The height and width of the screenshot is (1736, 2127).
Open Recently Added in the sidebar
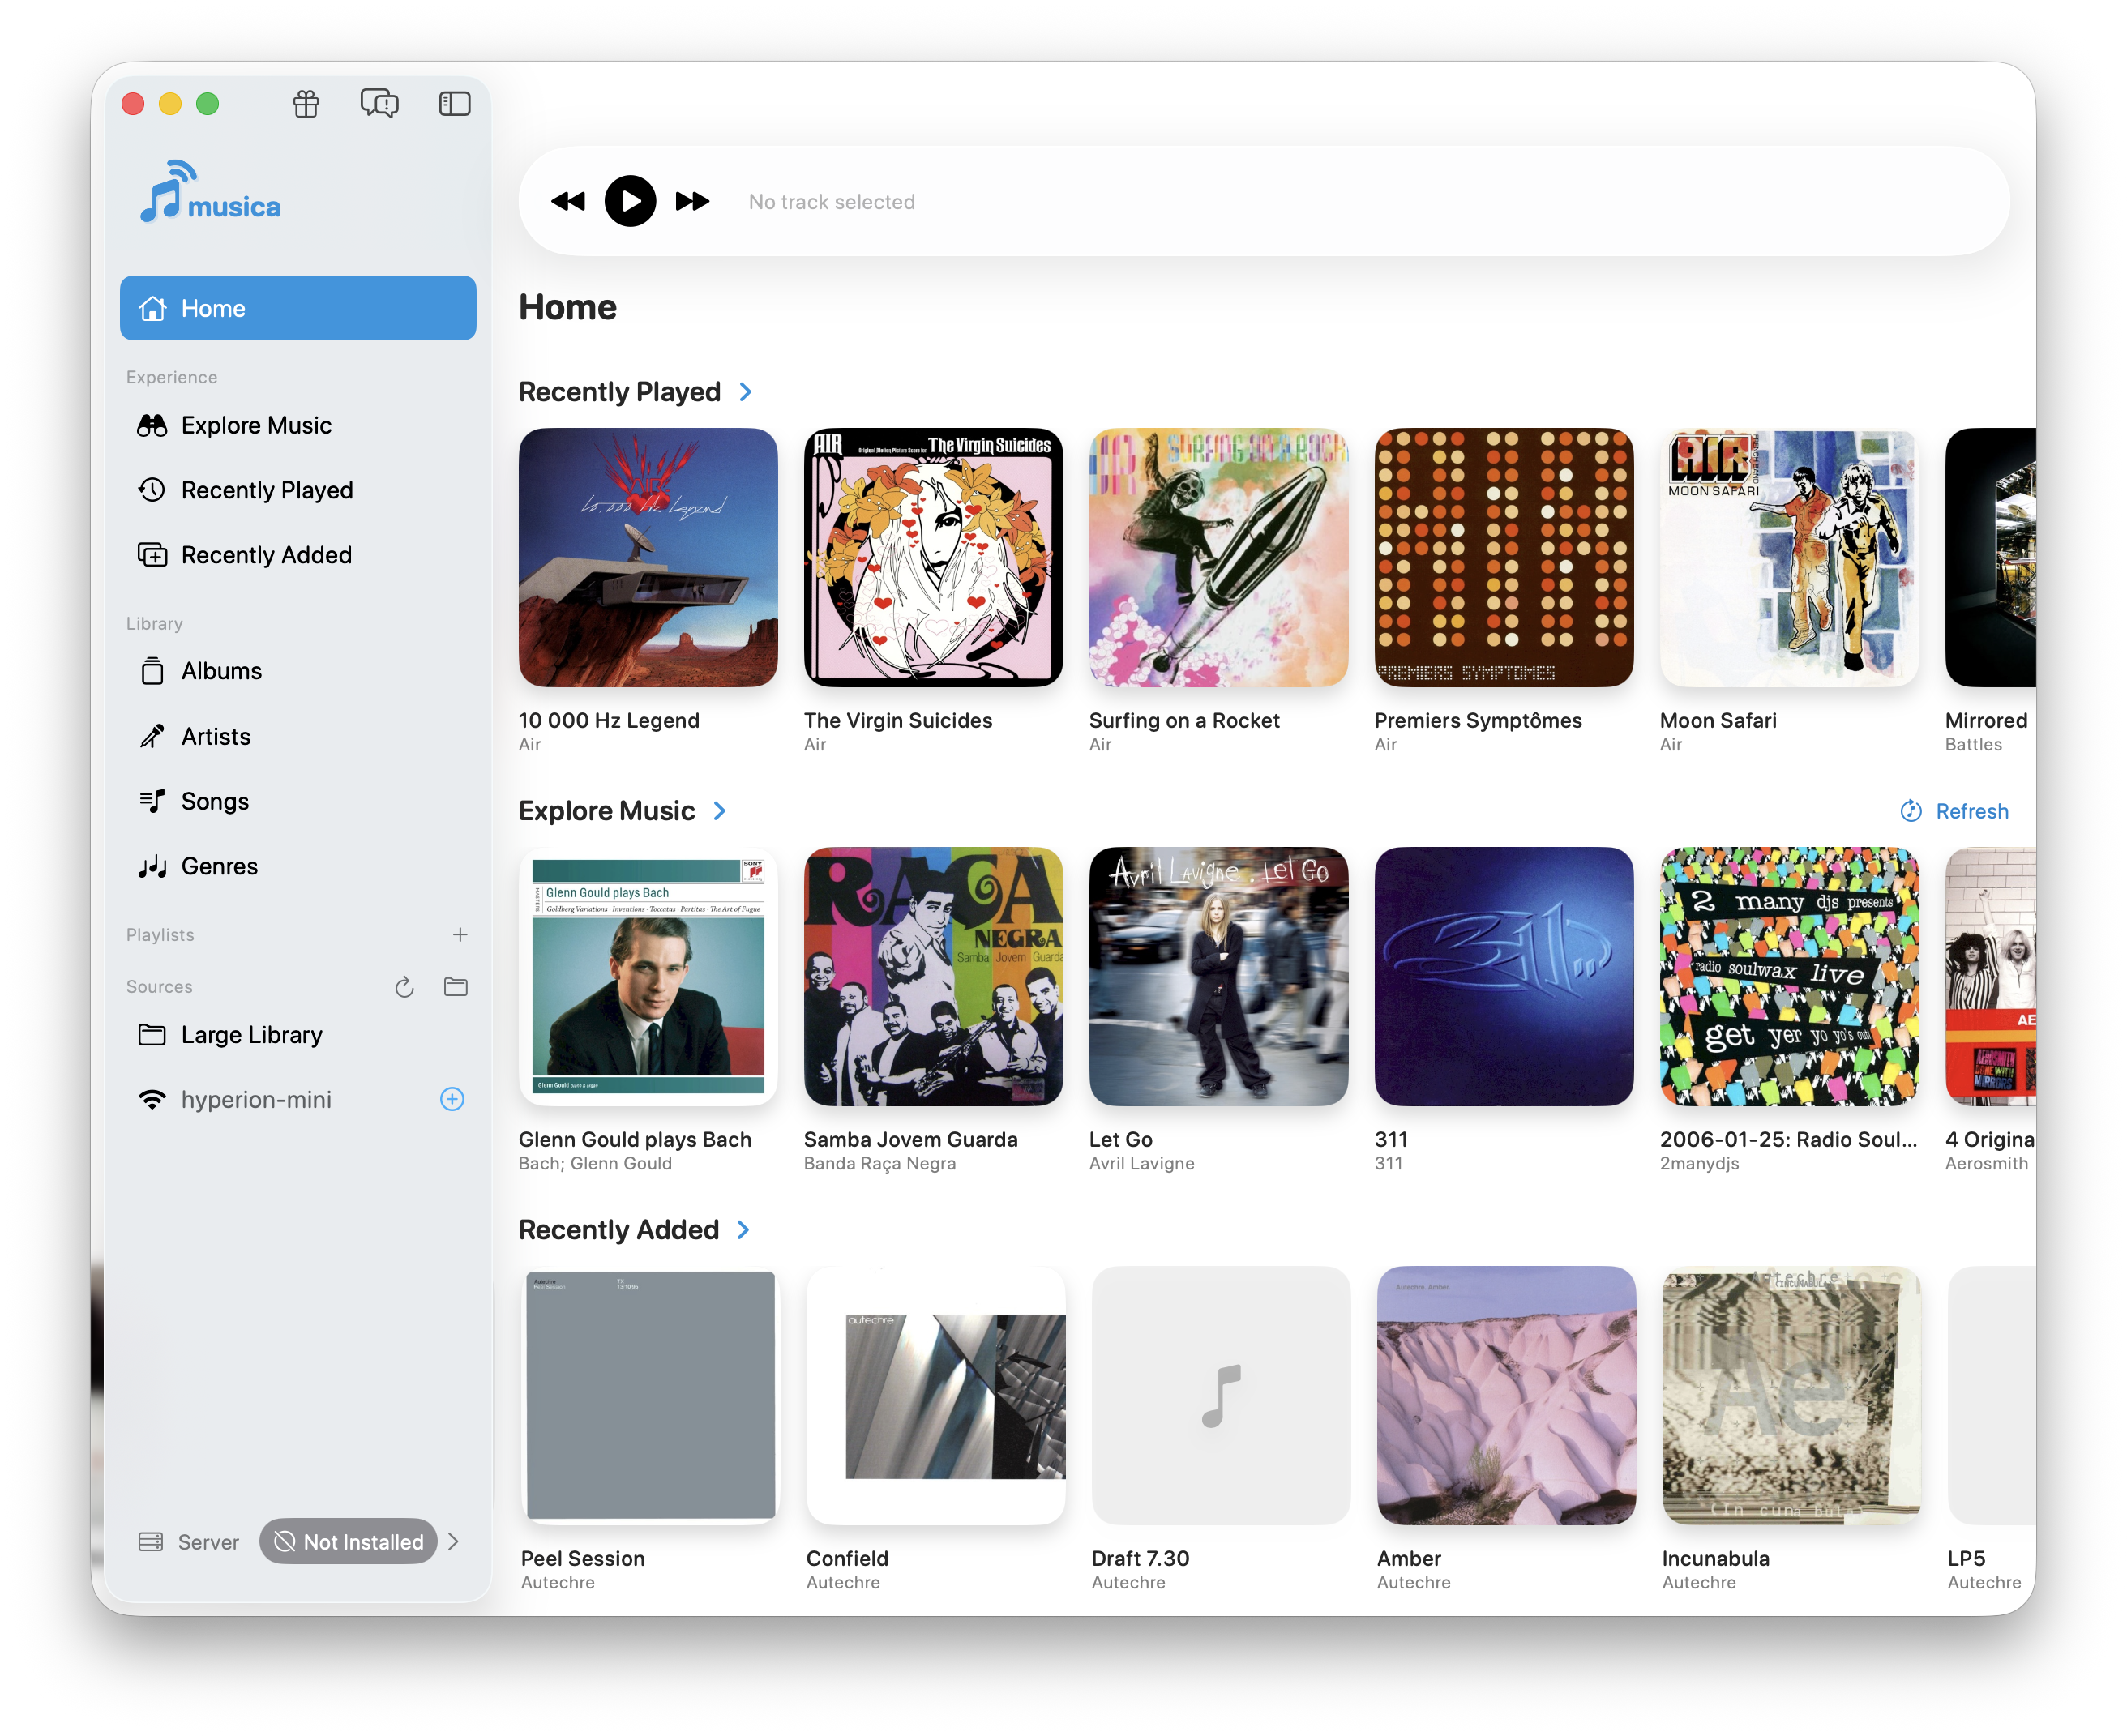pyautogui.click(x=298, y=555)
